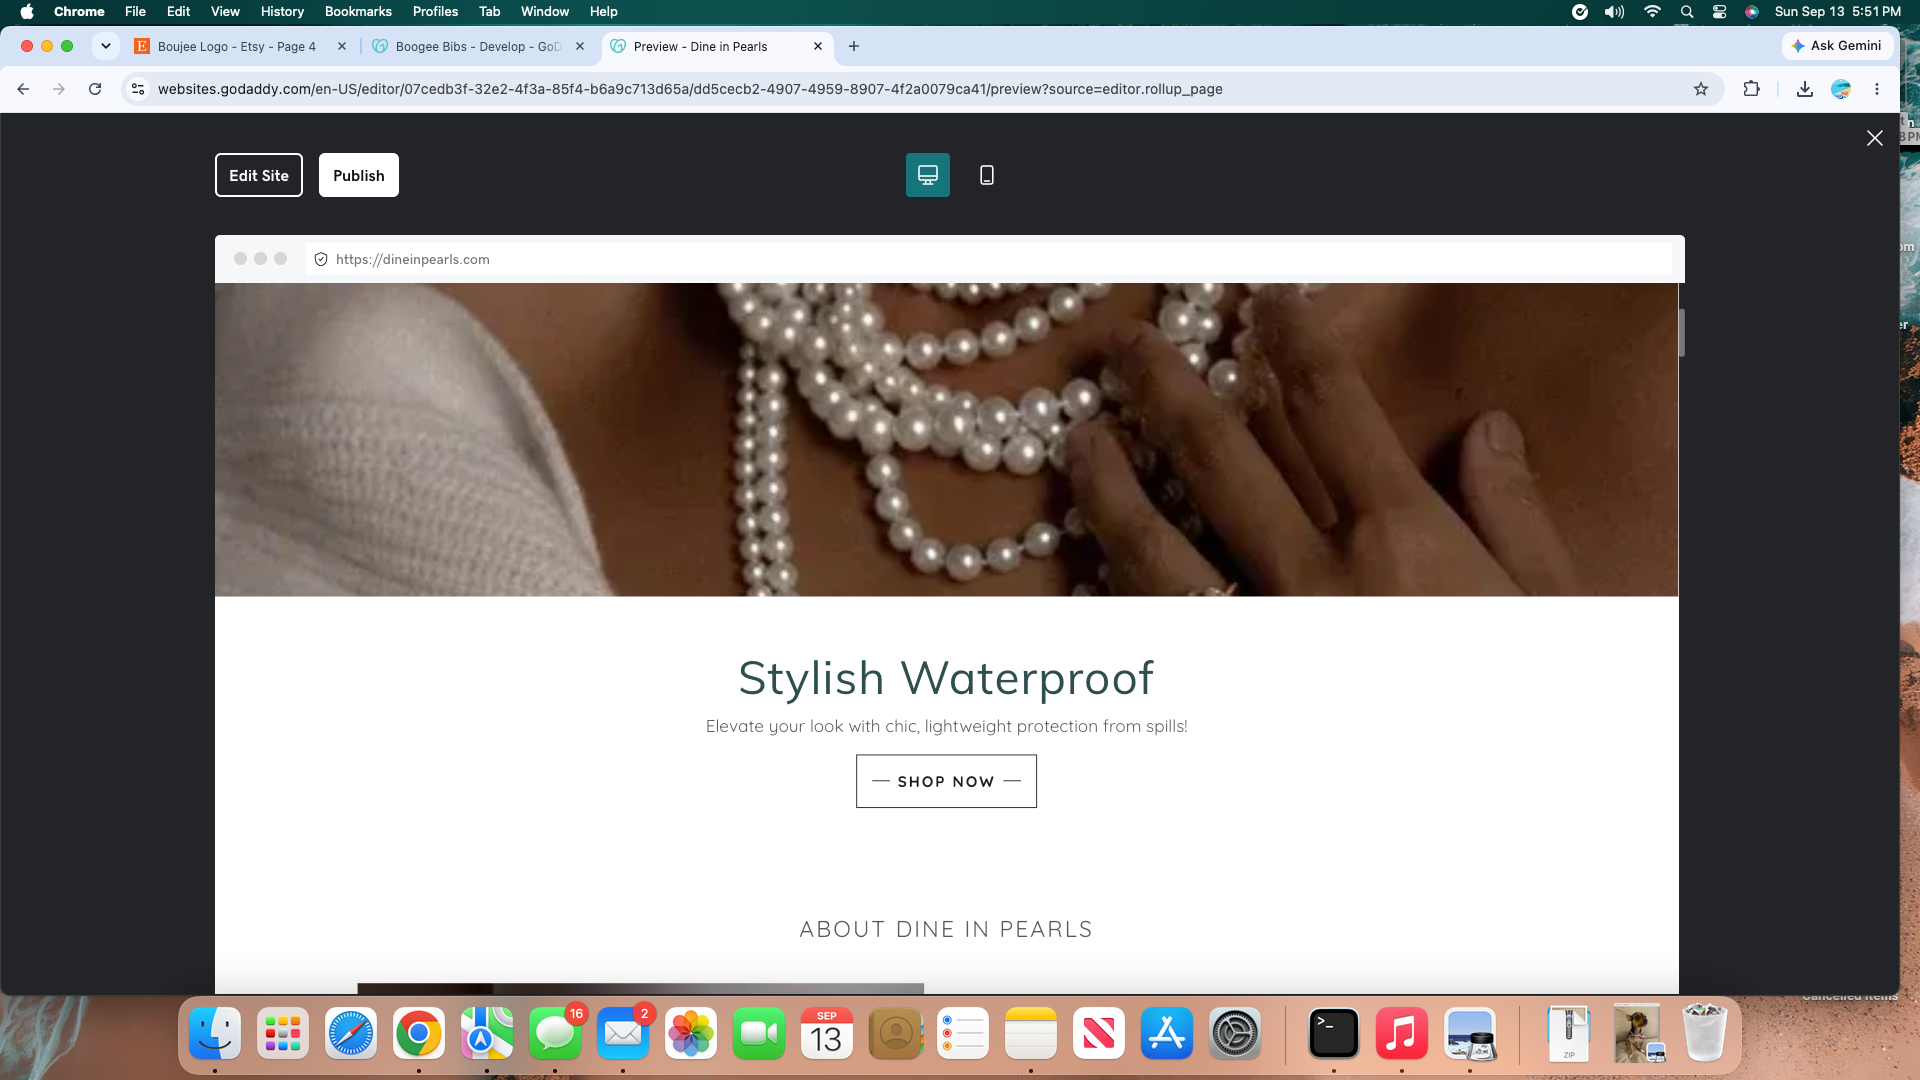This screenshot has height=1080, width=1920.
Task: Open a new browser tab
Action: [854, 47]
